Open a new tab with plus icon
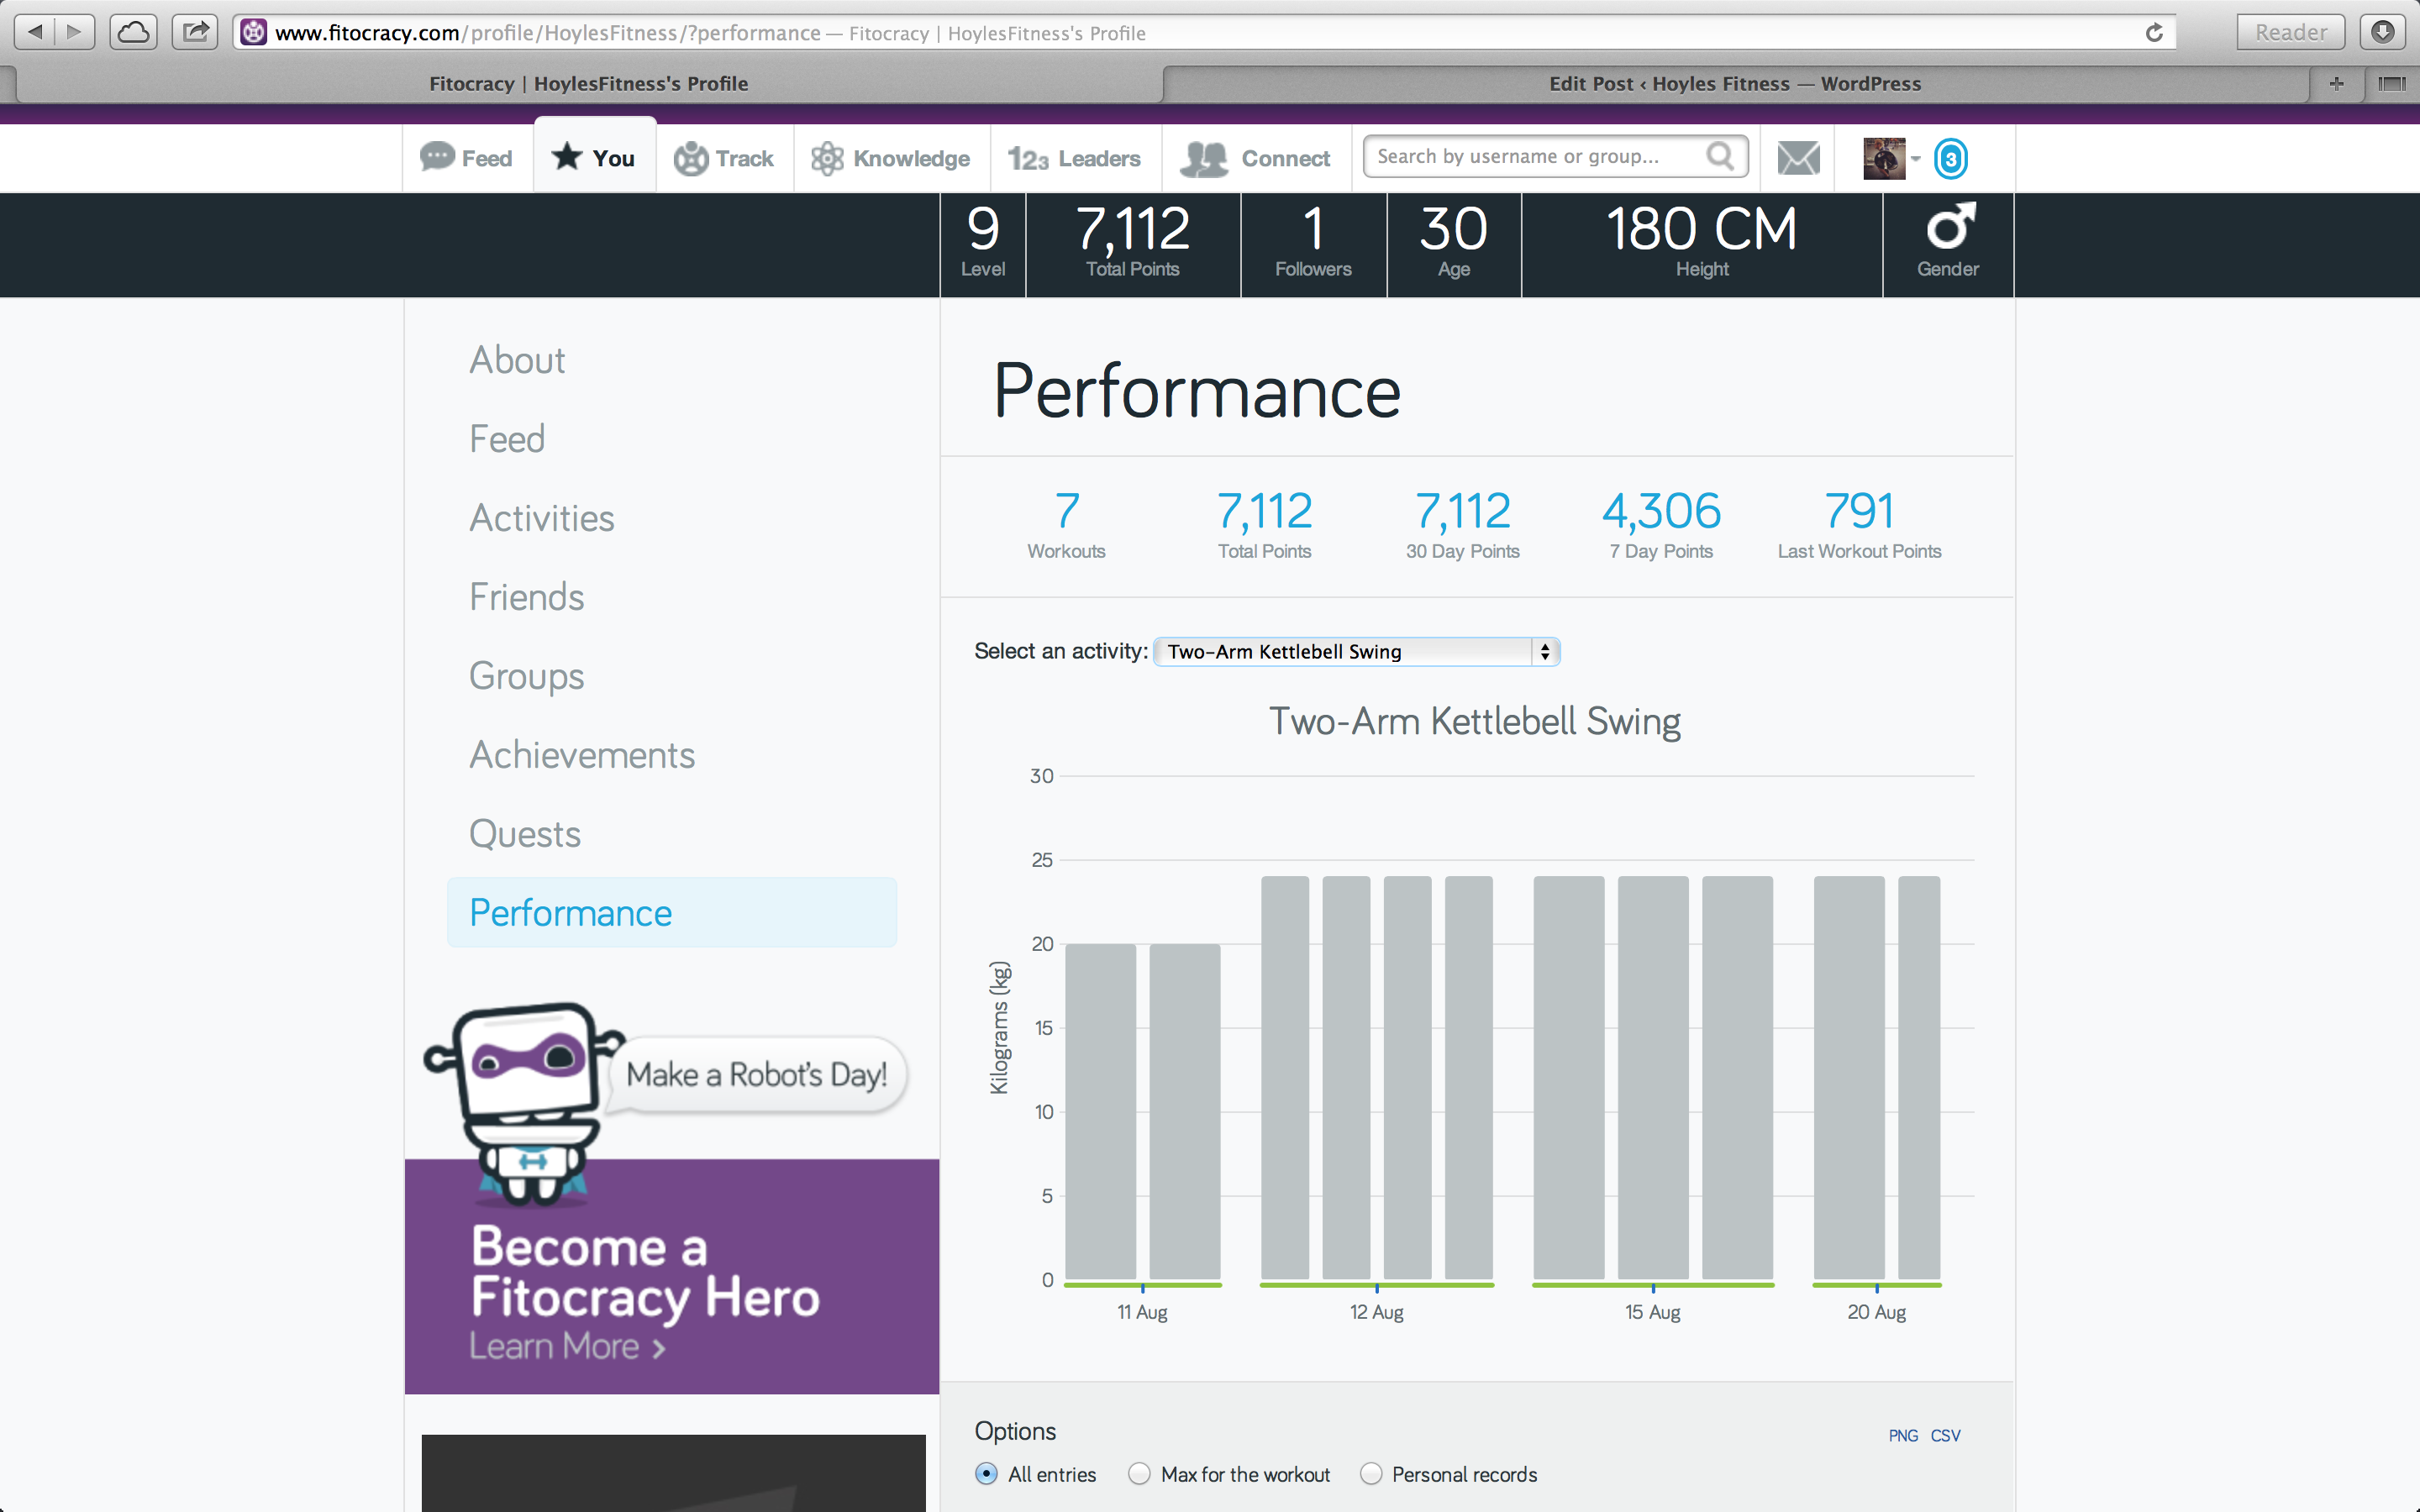The height and width of the screenshot is (1512, 2420). [x=2336, y=84]
